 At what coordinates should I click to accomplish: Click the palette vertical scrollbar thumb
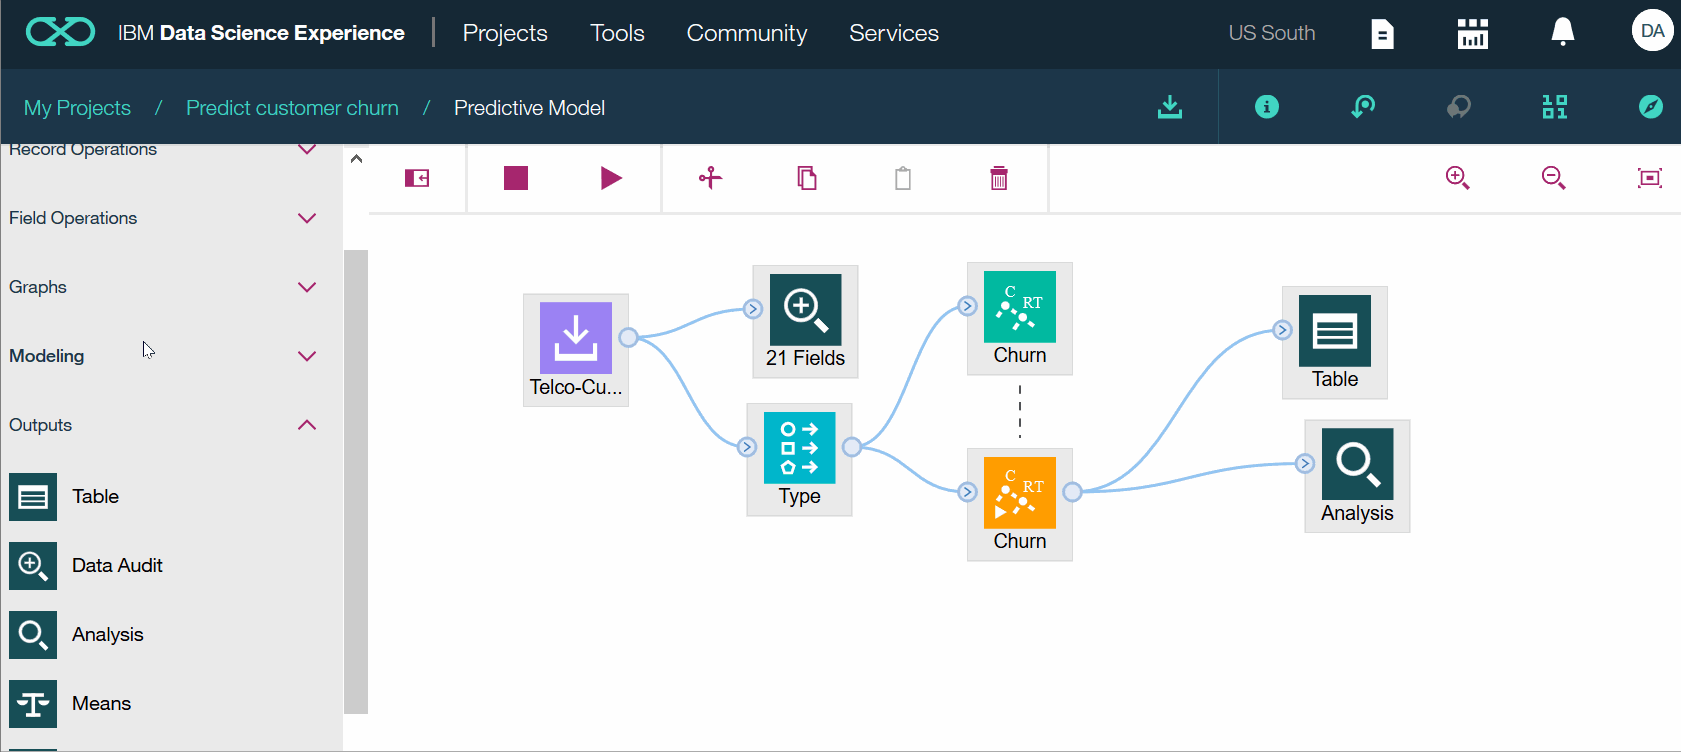pos(356,482)
